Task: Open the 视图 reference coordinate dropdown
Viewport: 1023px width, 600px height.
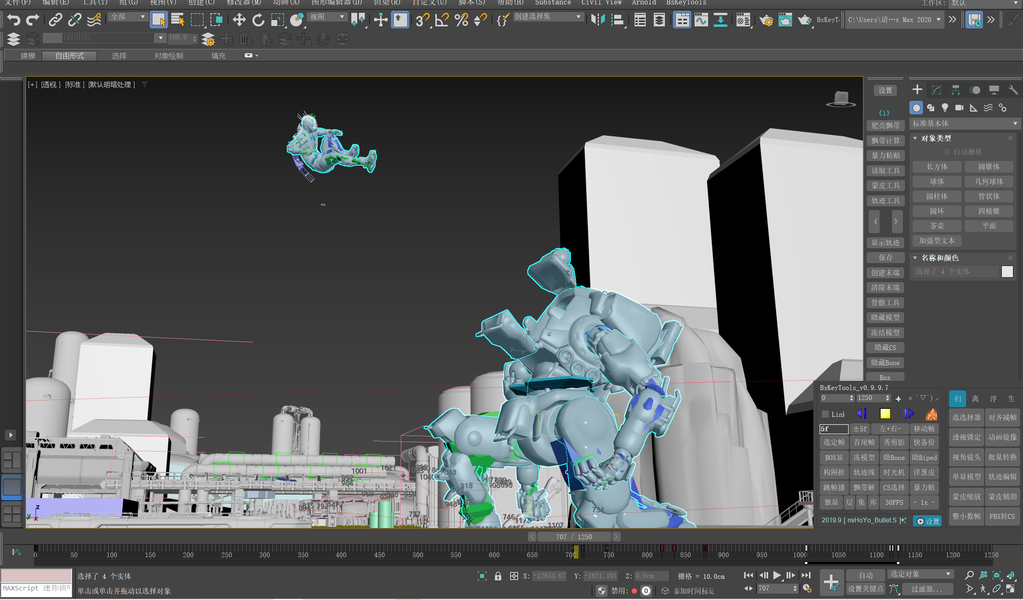Action: [x=327, y=17]
